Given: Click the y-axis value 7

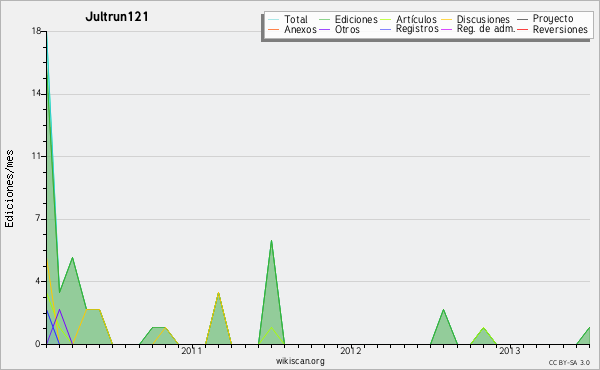Looking at the screenshot, I should point(38,218).
